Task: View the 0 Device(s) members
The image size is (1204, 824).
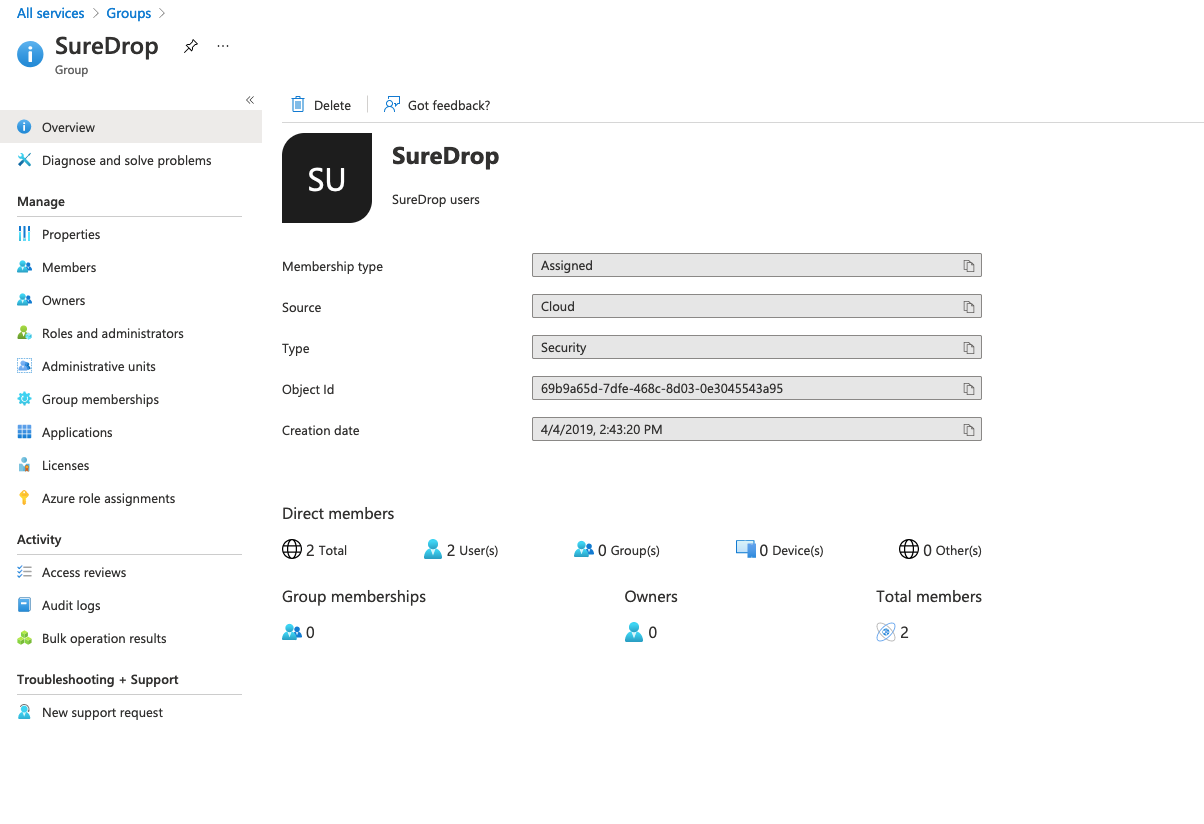Action: tap(779, 550)
